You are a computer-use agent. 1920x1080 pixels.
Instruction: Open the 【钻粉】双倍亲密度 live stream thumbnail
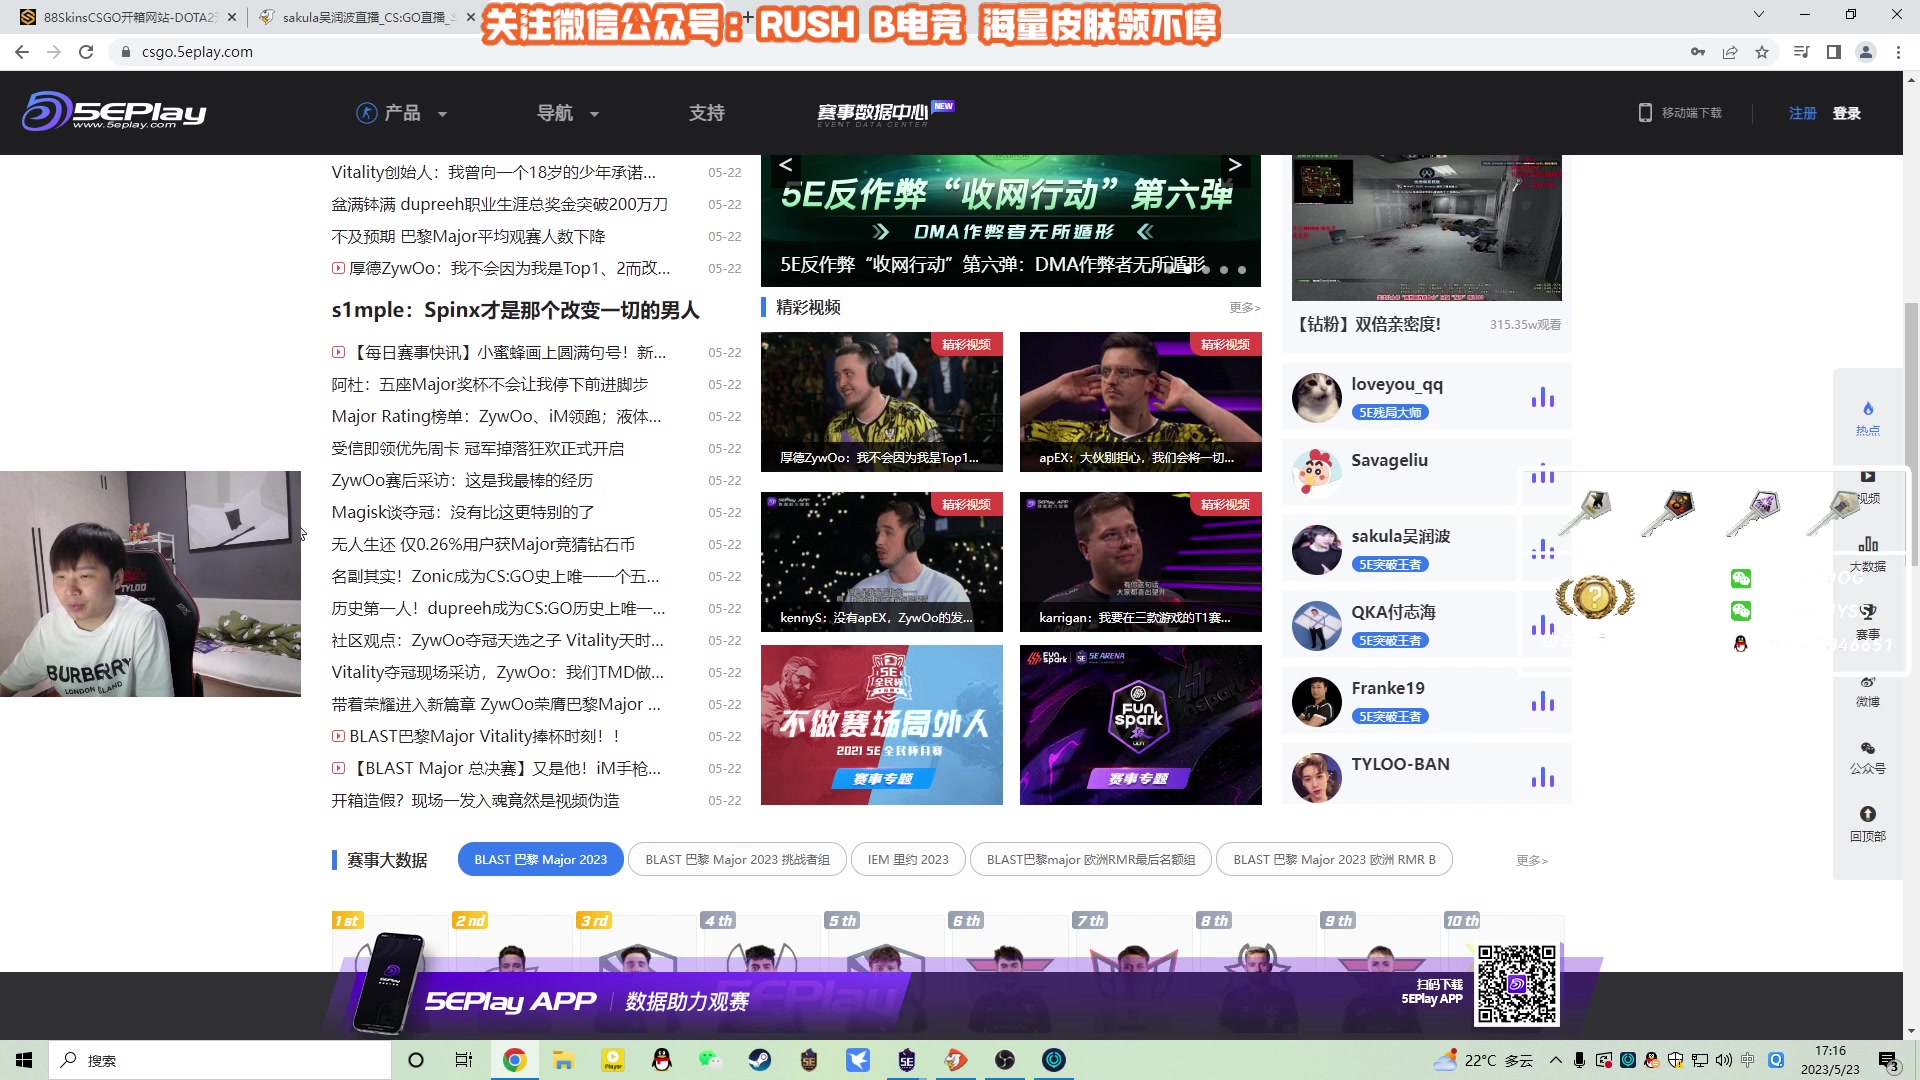(1426, 228)
